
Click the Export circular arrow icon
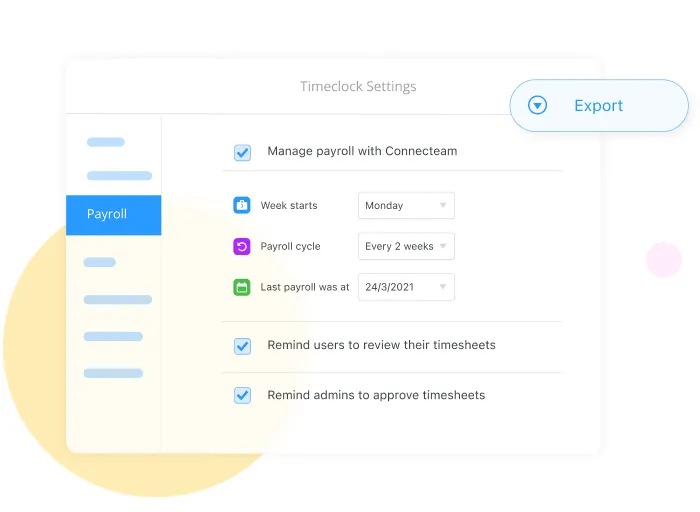tap(538, 105)
